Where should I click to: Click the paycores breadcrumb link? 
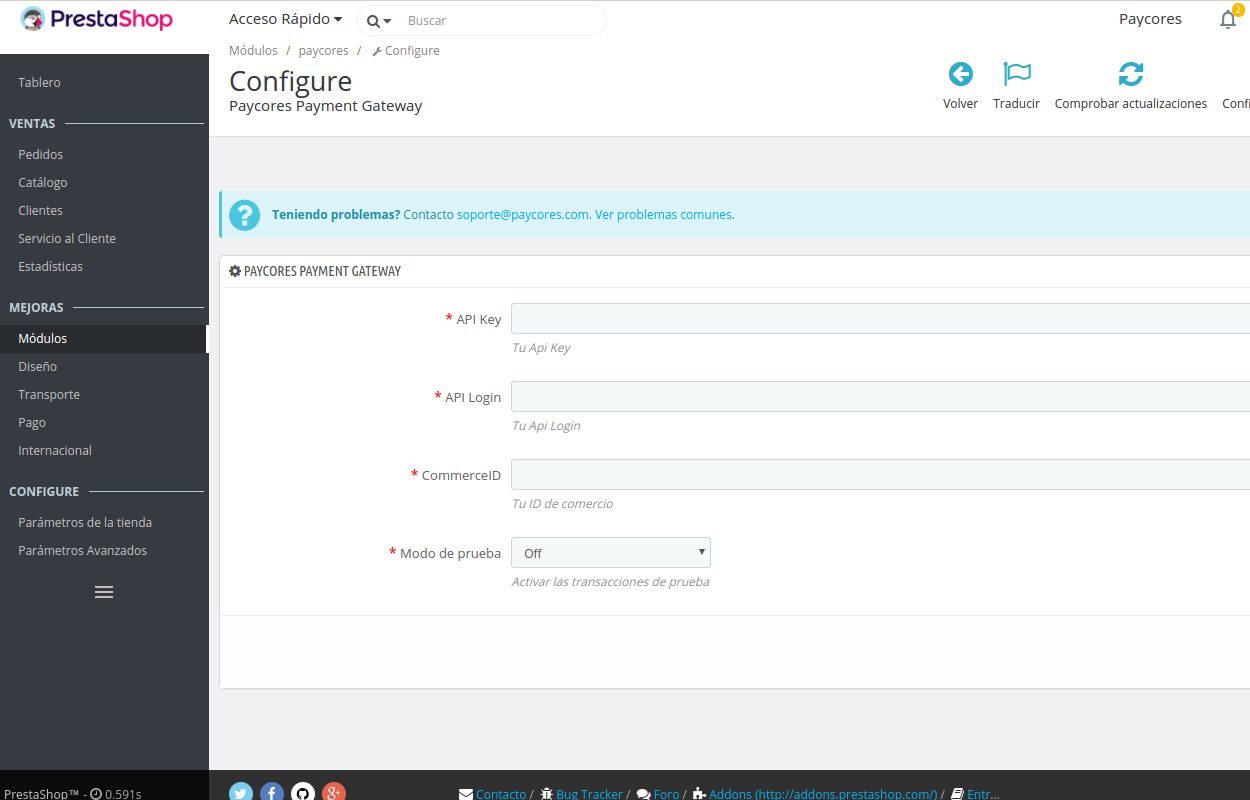click(324, 50)
